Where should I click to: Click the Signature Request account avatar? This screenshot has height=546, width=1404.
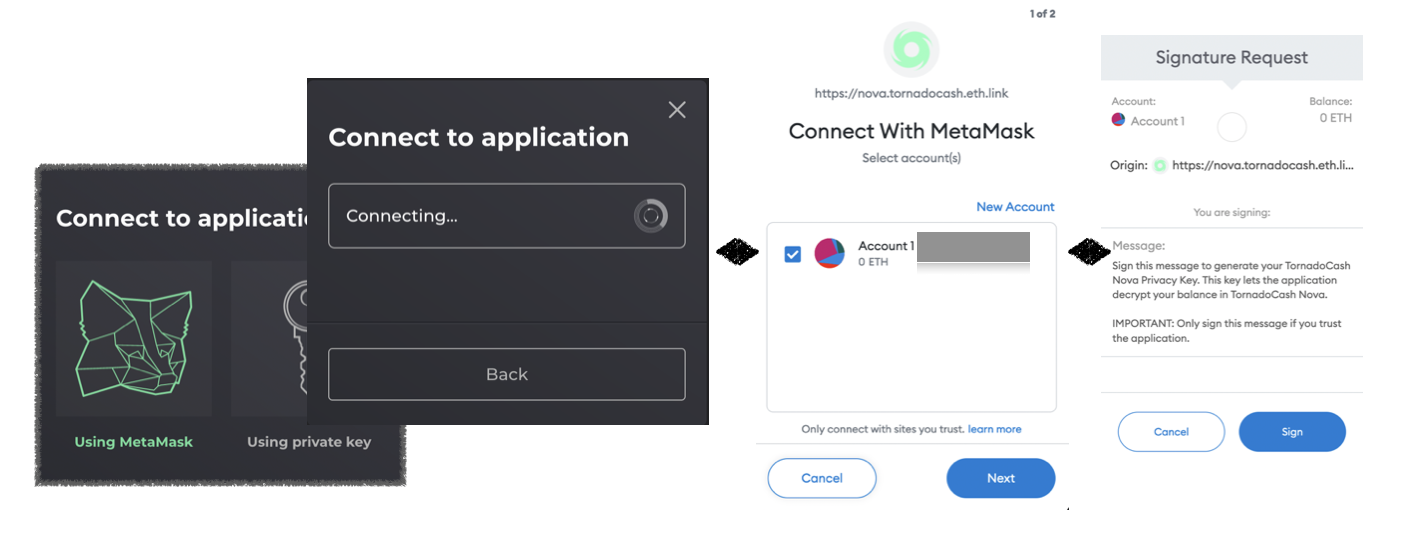pyautogui.click(x=1118, y=121)
